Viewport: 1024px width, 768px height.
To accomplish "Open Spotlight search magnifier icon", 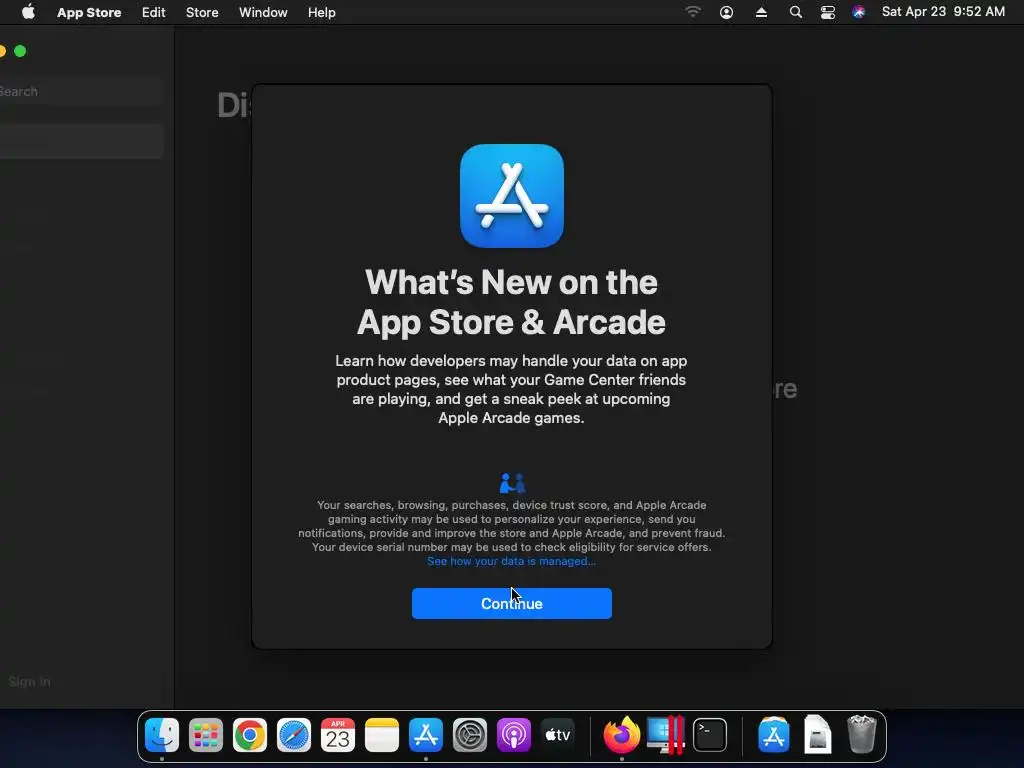I will (x=795, y=12).
